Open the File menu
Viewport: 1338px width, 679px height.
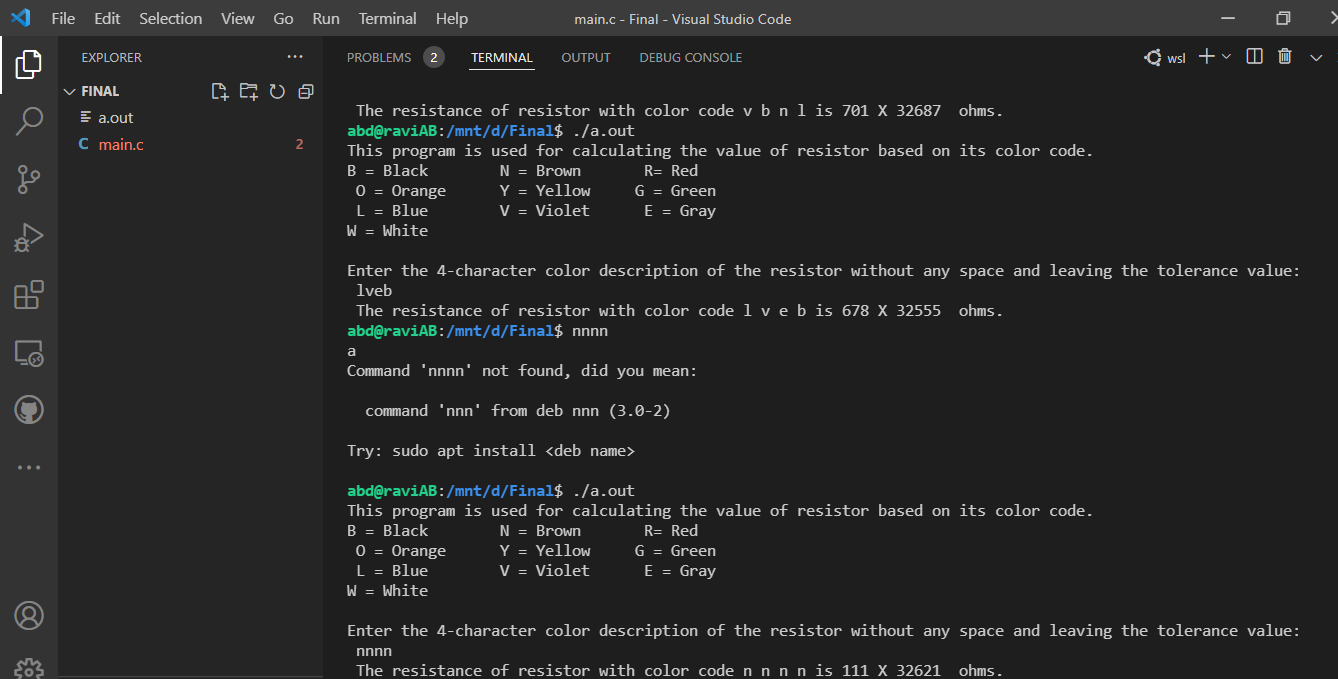coord(62,18)
